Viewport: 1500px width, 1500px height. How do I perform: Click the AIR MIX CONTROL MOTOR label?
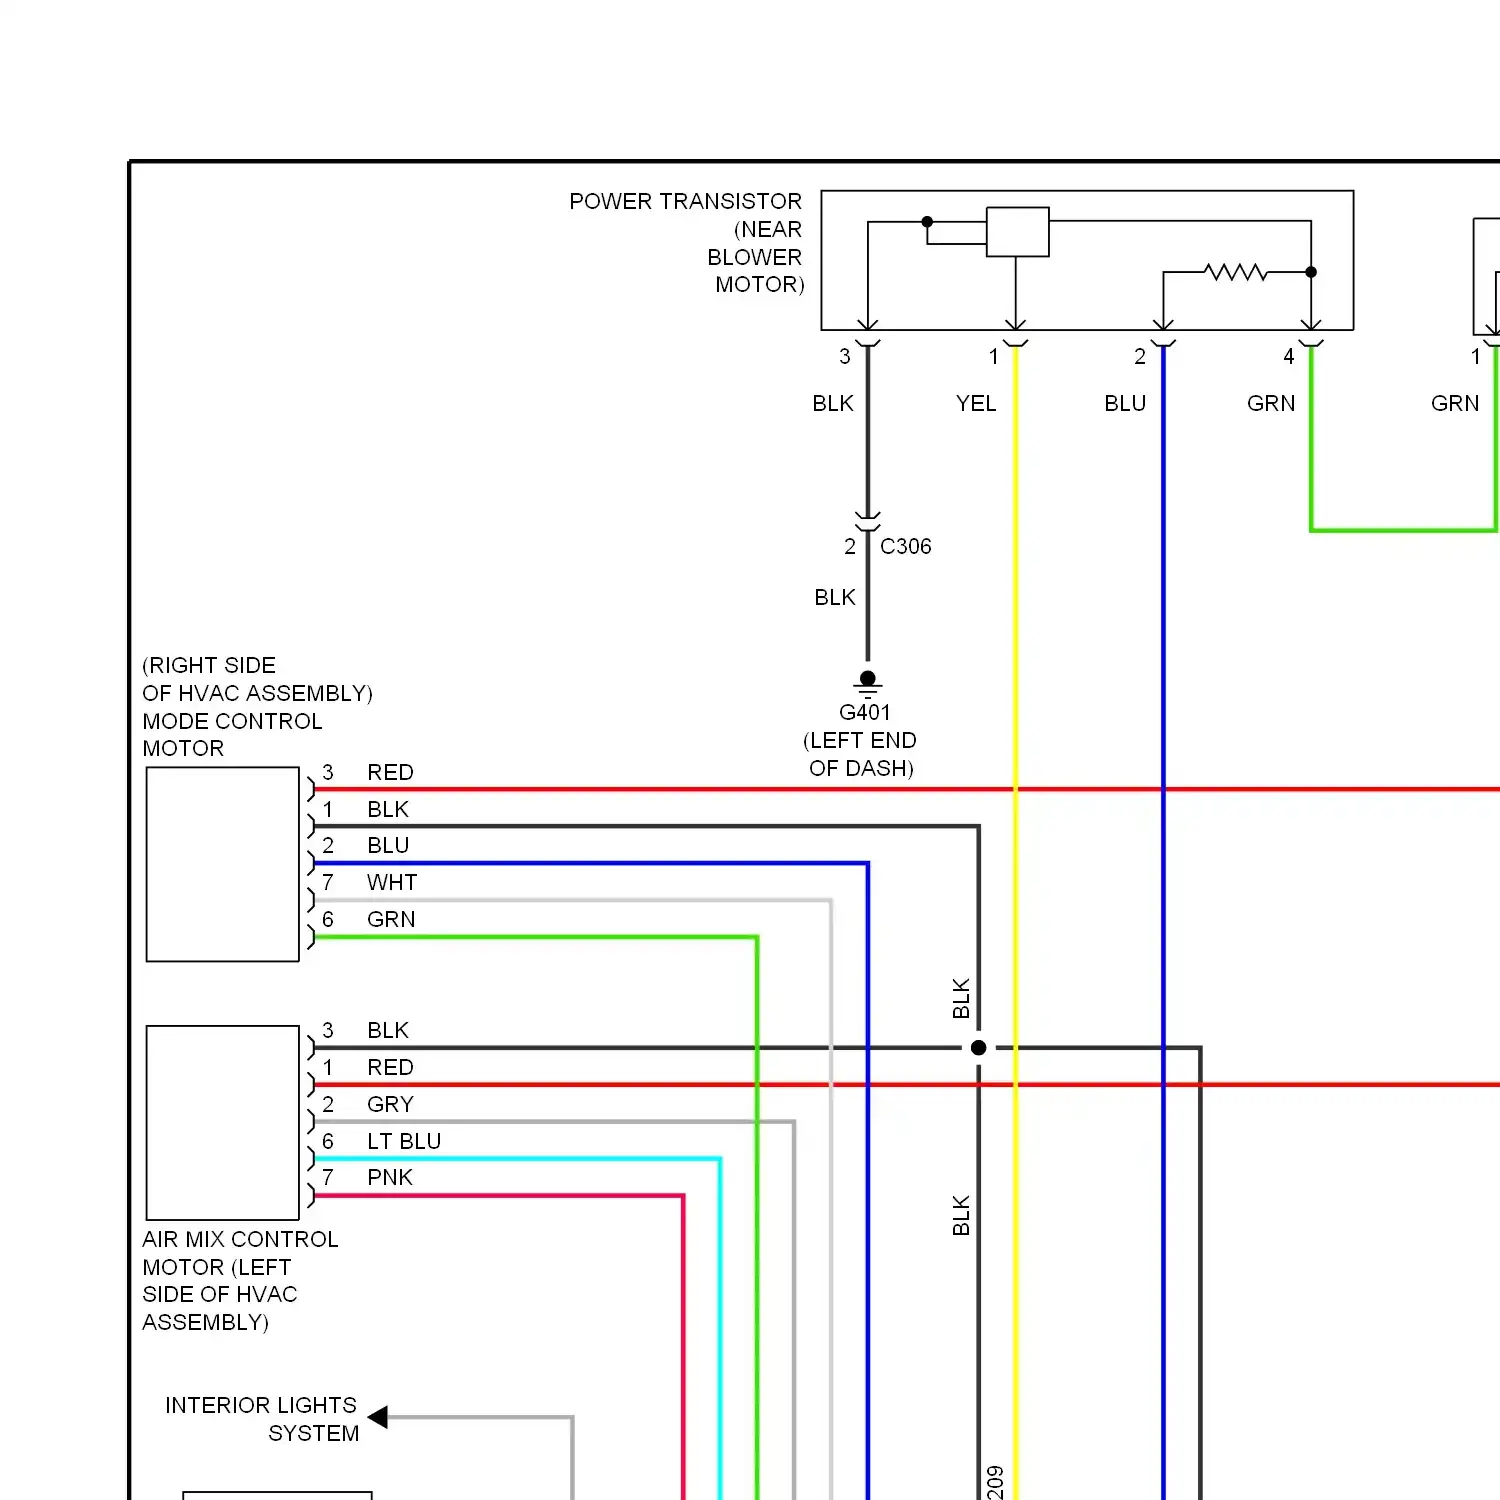[x=240, y=1281]
